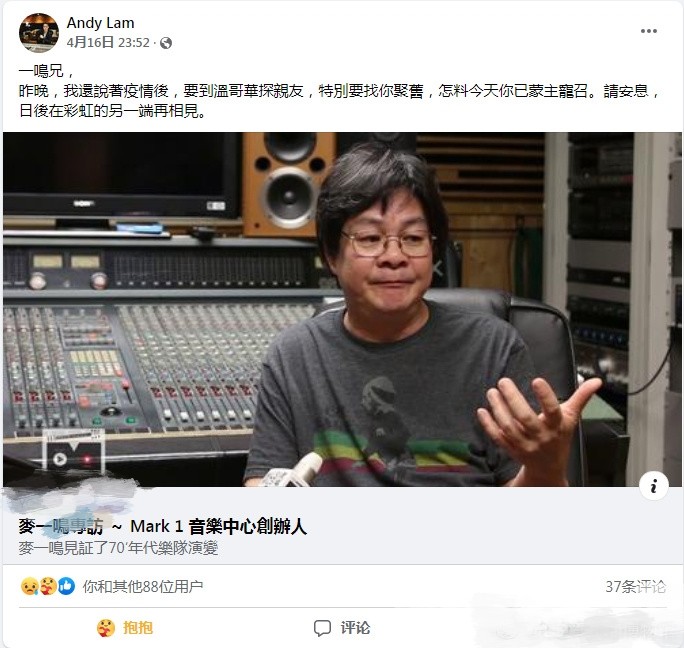Click the care hug reaction emoji
Image resolution: width=684 pixels, height=648 pixels.
point(48,586)
